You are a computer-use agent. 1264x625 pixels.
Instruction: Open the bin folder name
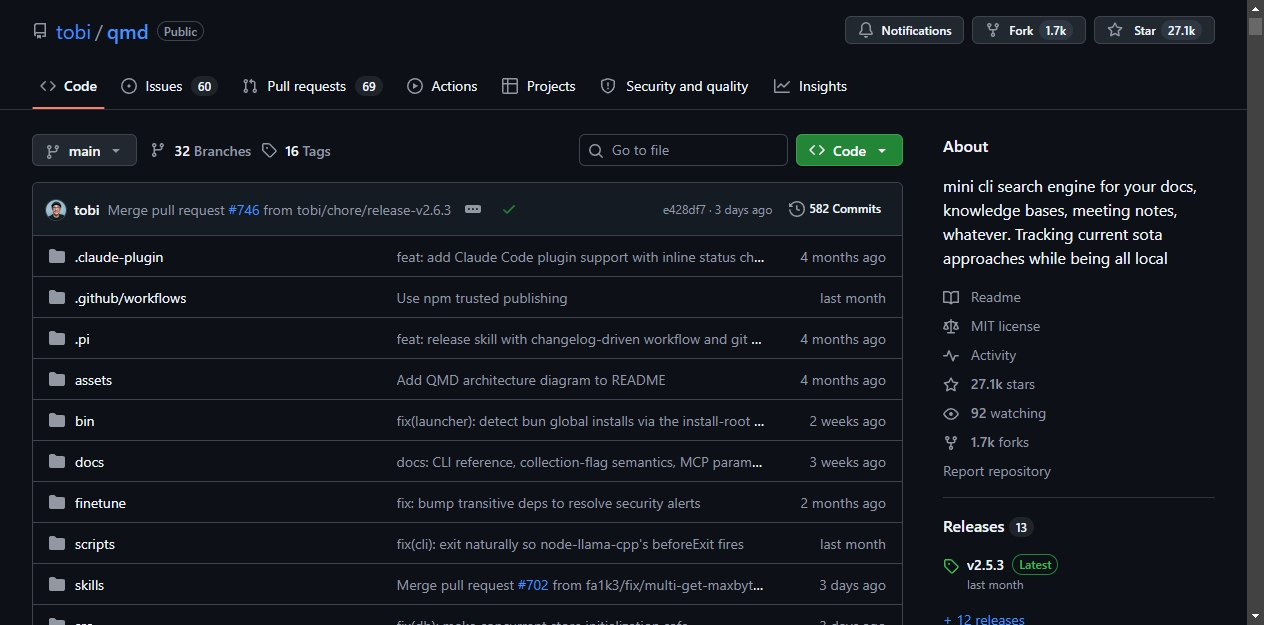pyautogui.click(x=85, y=421)
